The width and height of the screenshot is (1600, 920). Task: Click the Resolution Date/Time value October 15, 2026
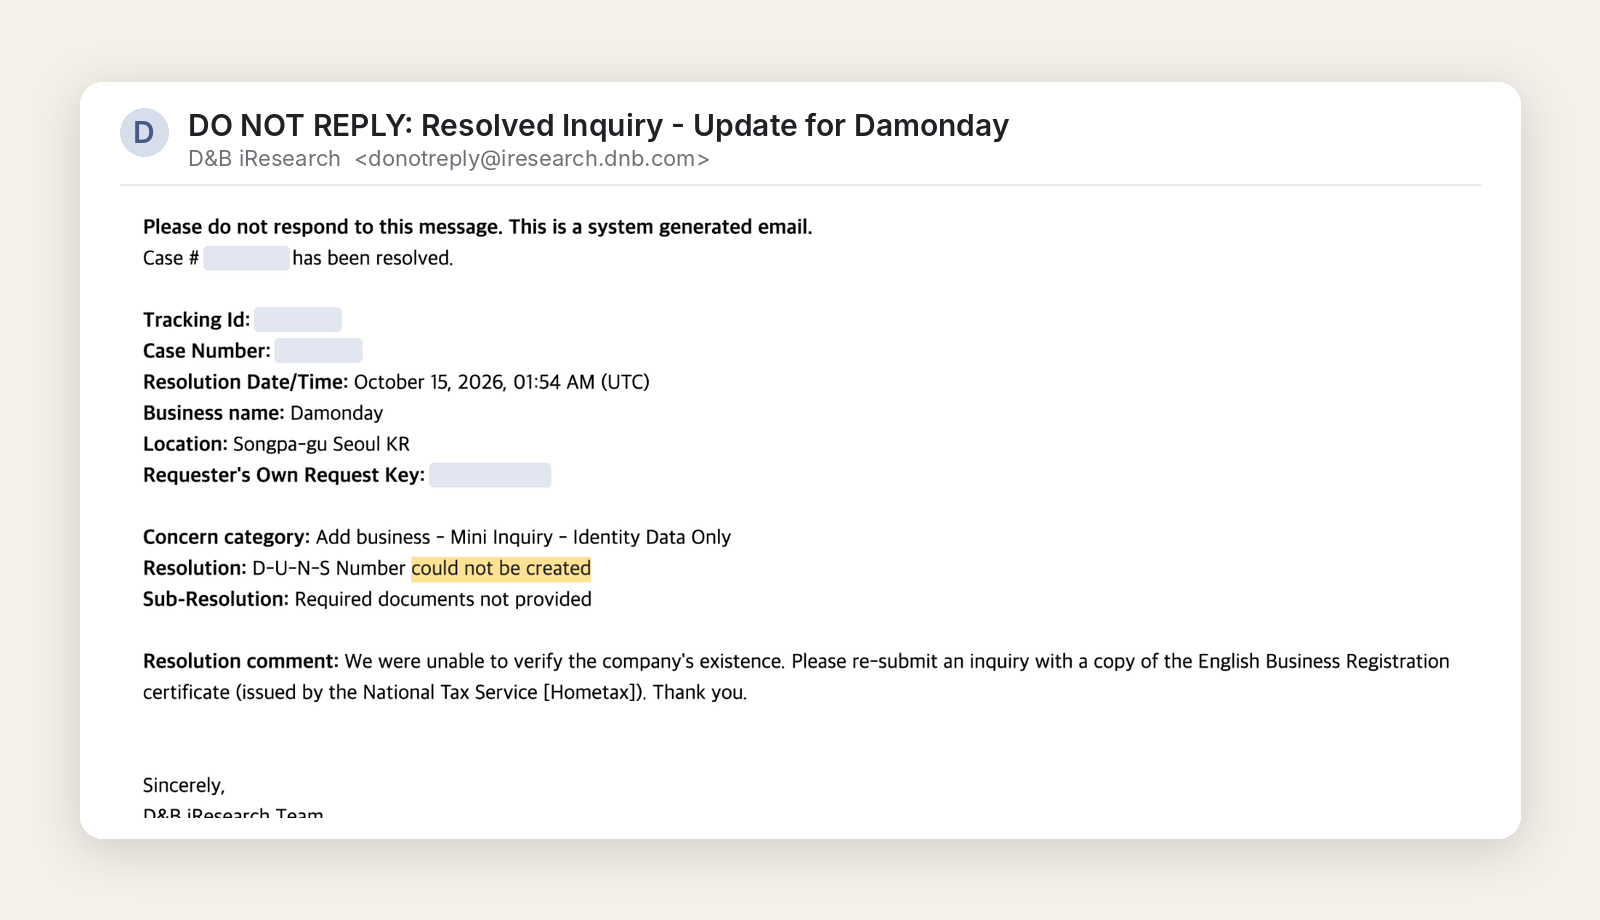501,382
